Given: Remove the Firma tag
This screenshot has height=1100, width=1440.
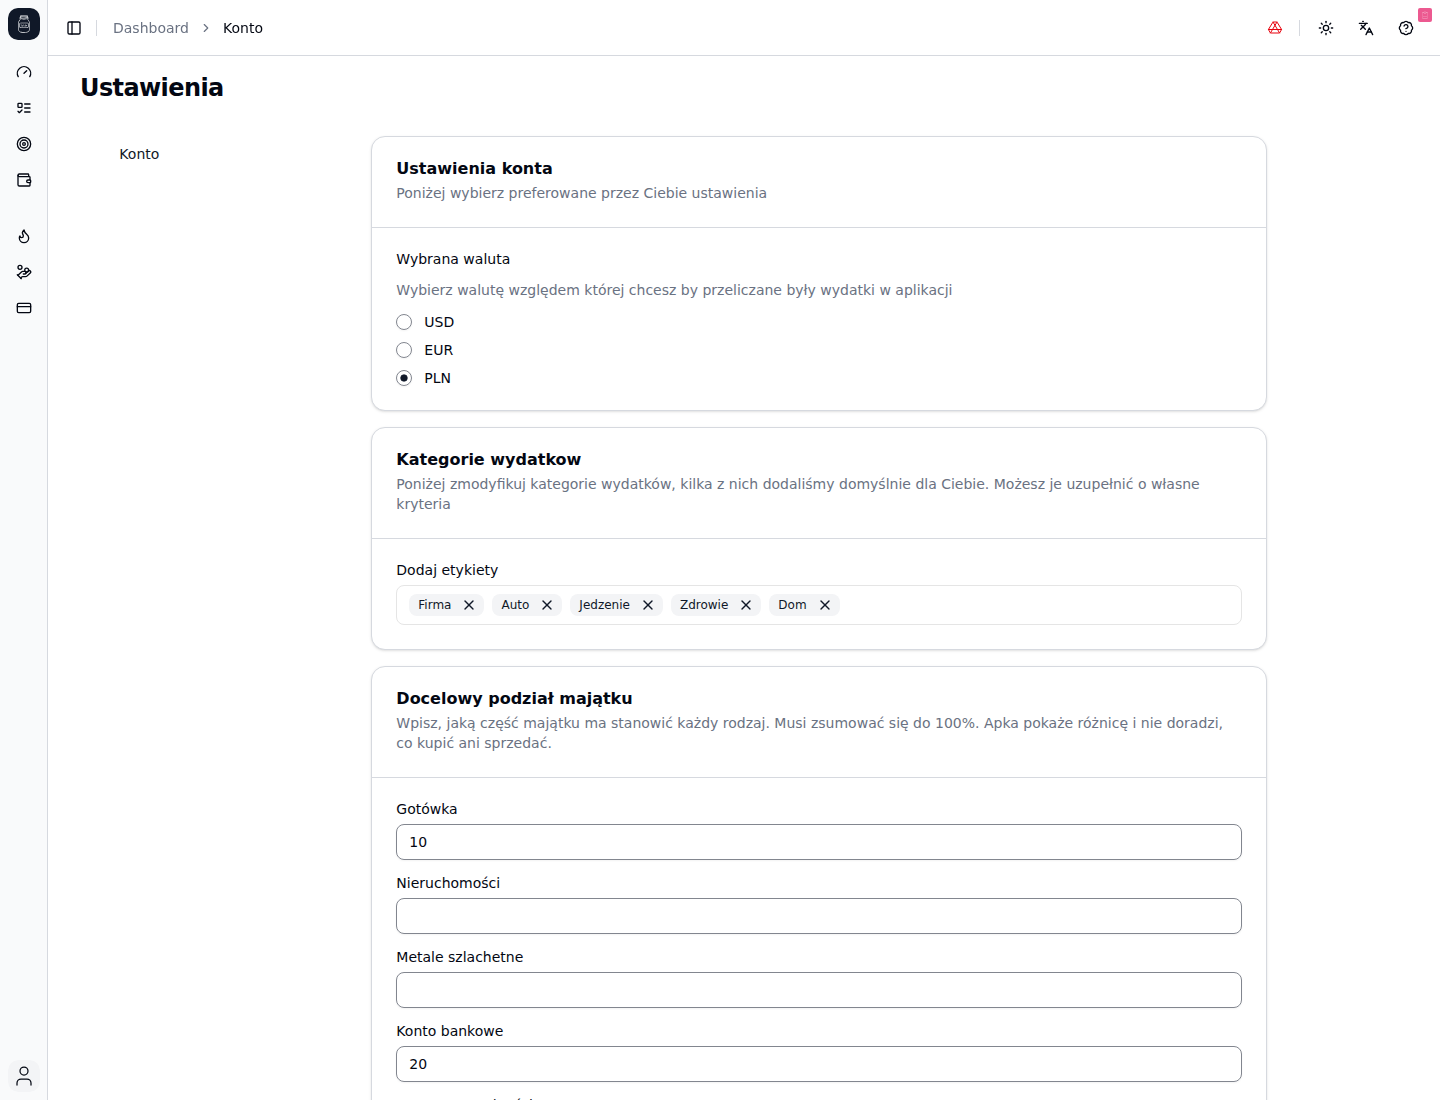Looking at the screenshot, I should (x=469, y=605).
